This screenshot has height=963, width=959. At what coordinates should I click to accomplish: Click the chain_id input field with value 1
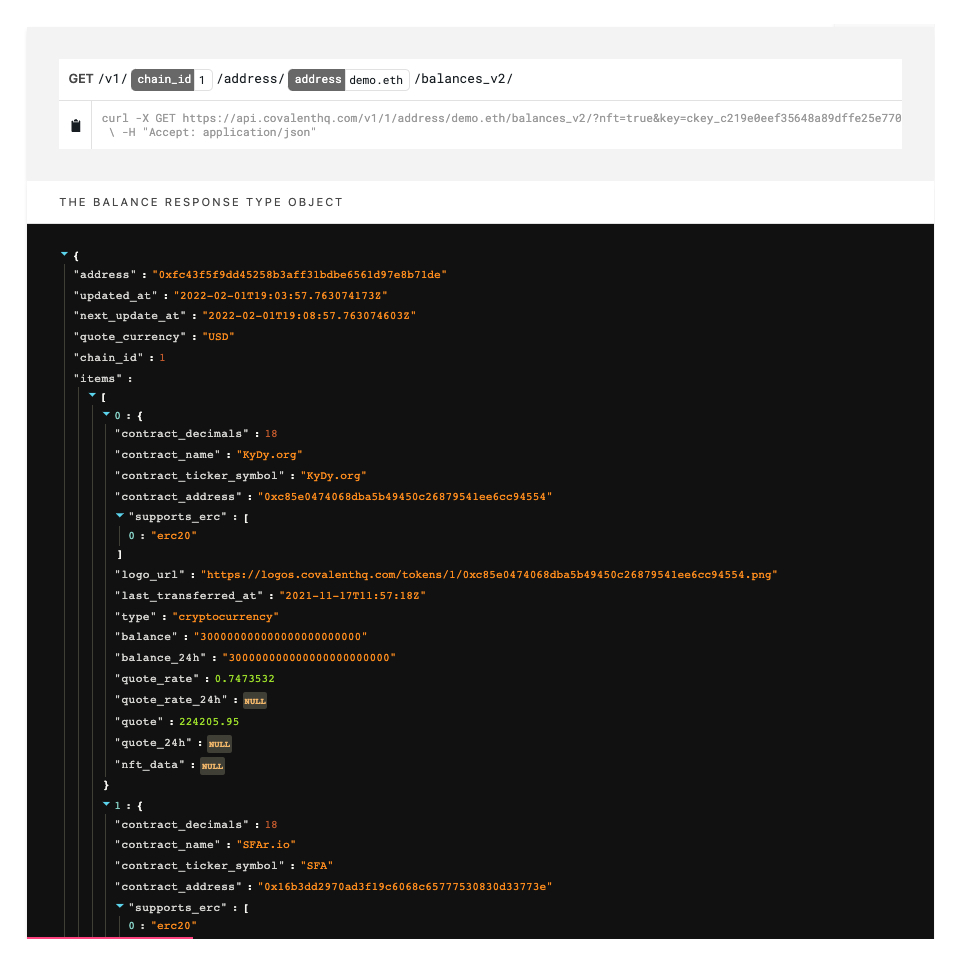[x=202, y=79]
